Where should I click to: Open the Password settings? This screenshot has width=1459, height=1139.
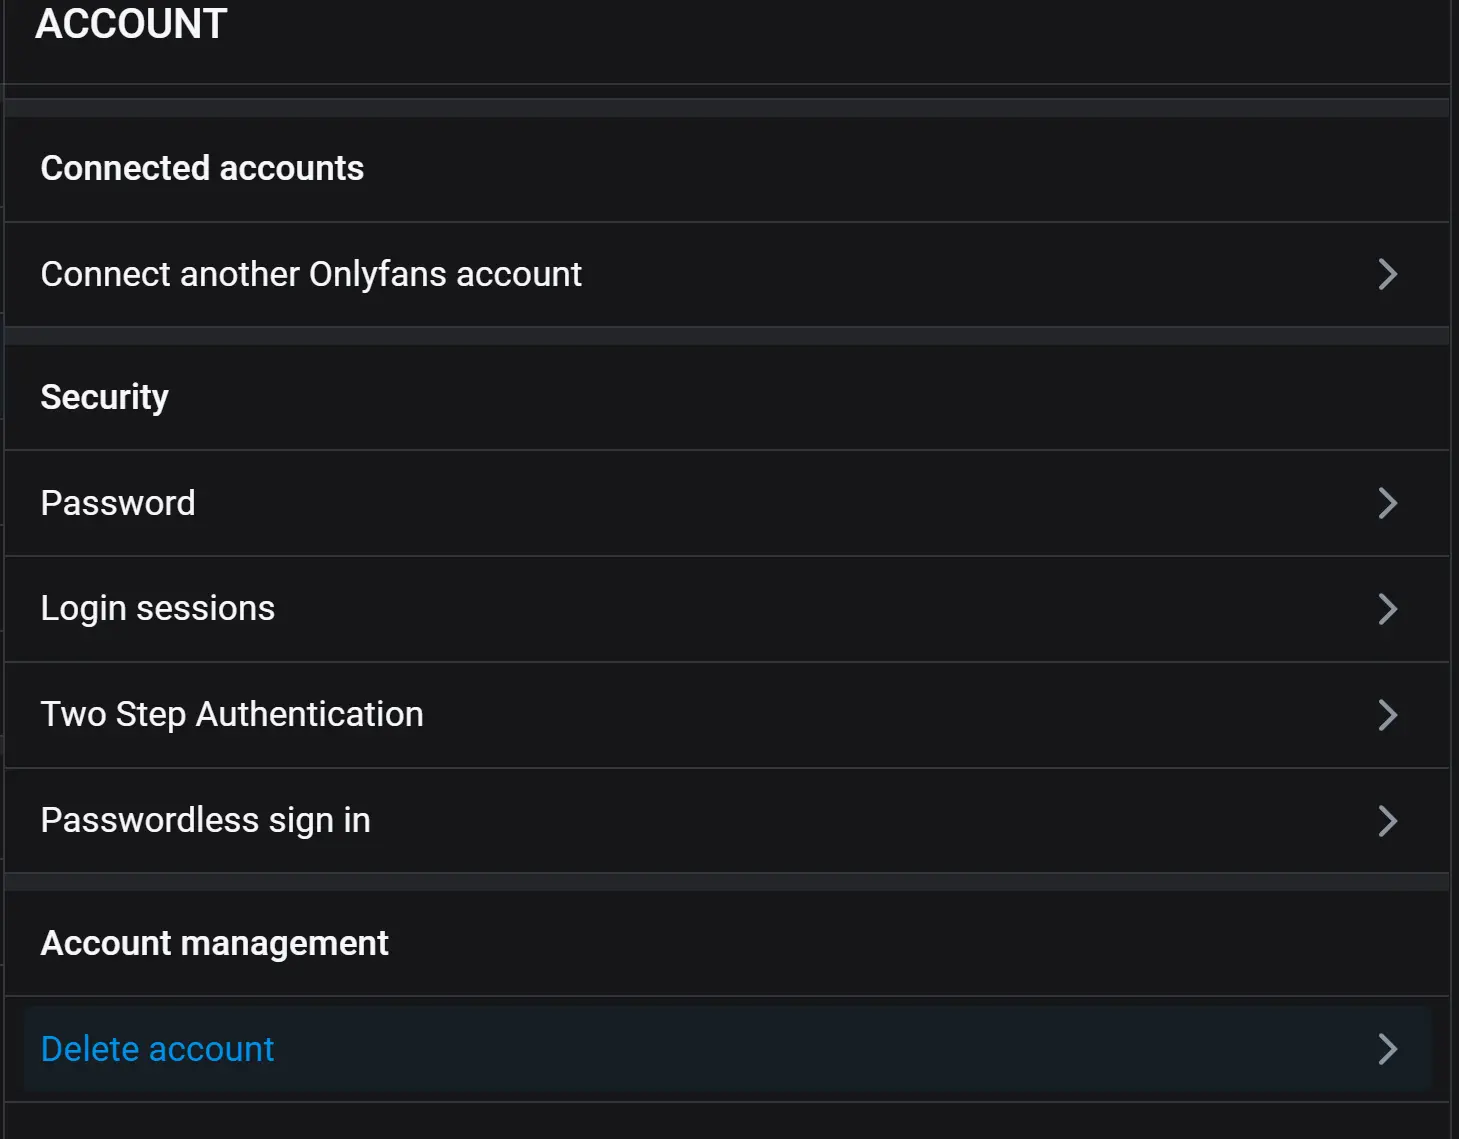point(118,503)
